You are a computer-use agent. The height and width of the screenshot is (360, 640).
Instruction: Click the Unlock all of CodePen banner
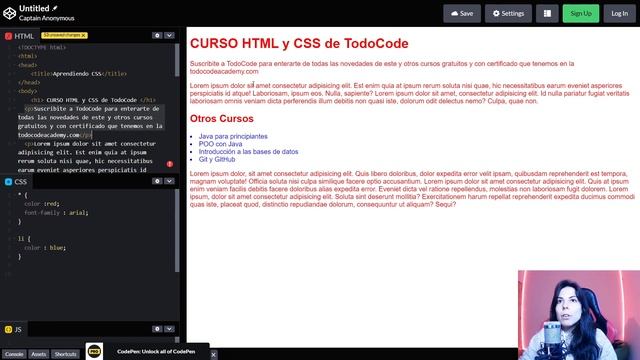(156, 351)
